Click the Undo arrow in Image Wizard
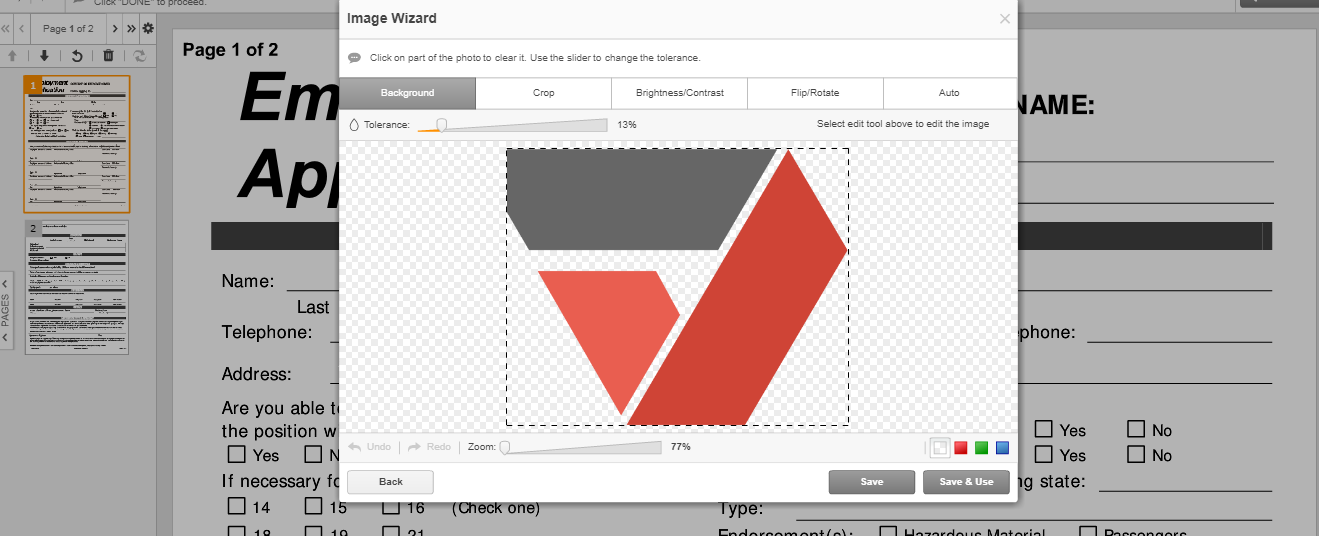 354,447
